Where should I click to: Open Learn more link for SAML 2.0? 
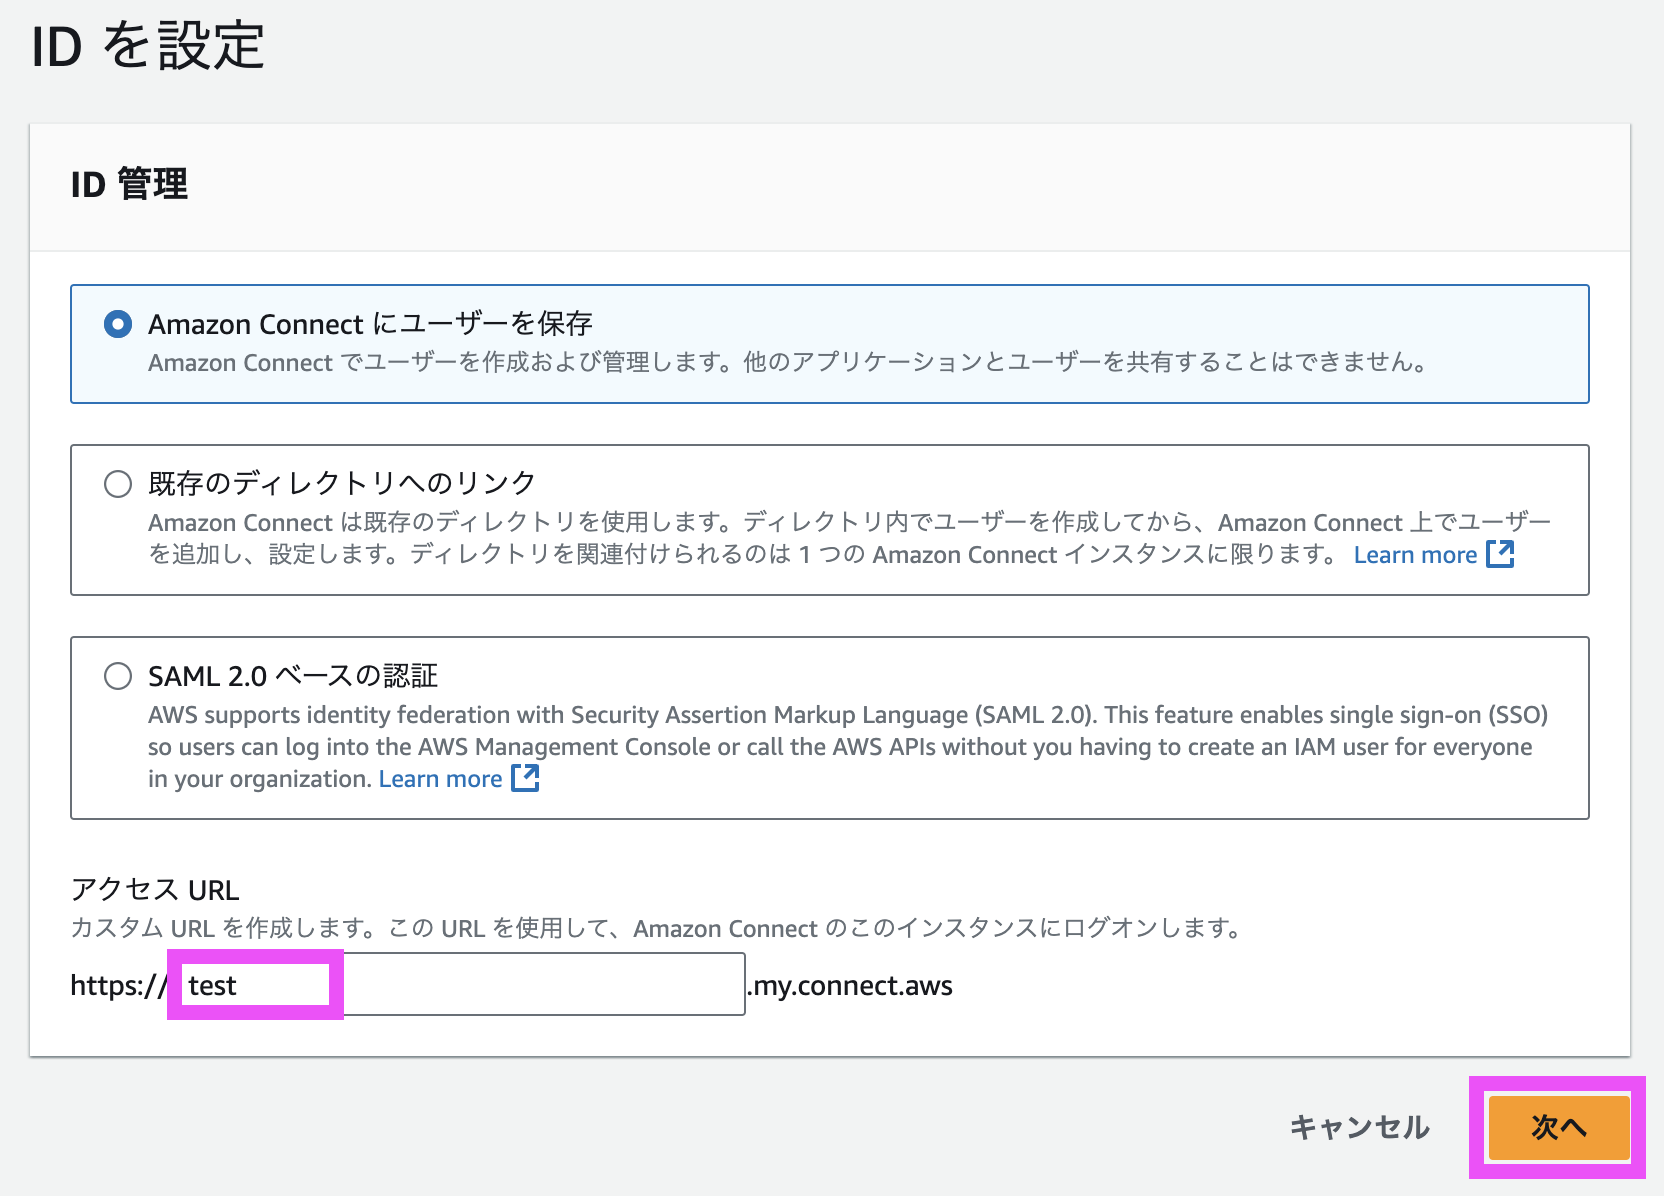point(440,779)
